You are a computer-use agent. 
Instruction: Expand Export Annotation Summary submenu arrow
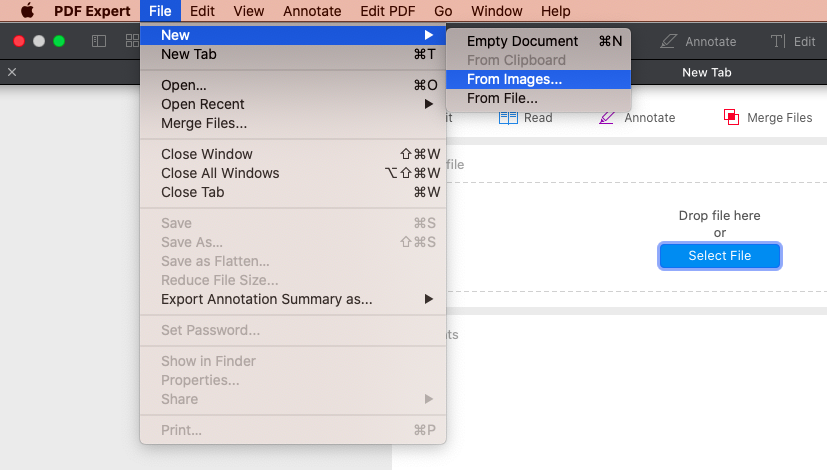[x=428, y=299]
